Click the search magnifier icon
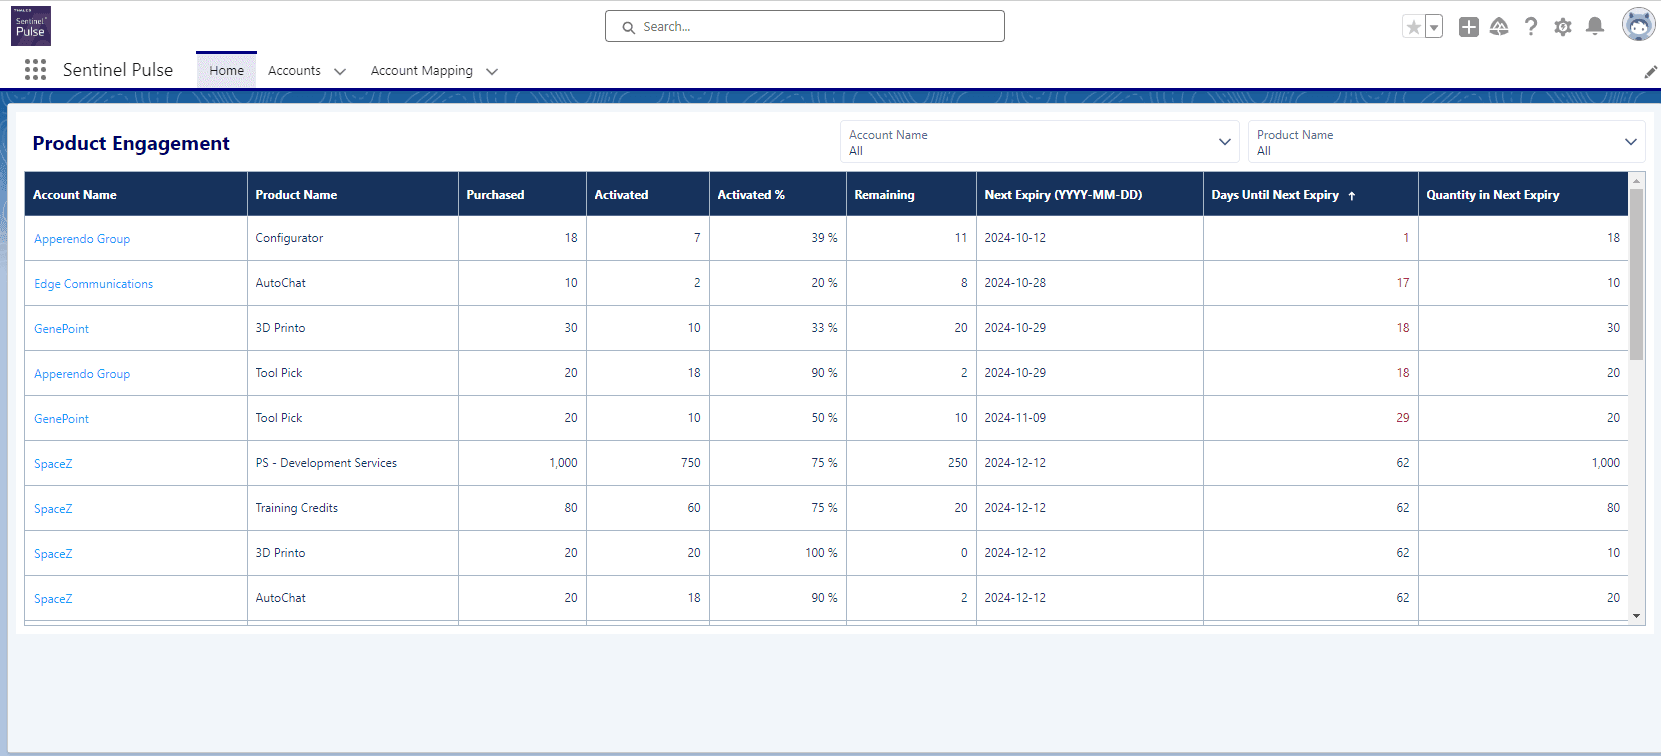This screenshot has width=1661, height=756. [x=628, y=27]
